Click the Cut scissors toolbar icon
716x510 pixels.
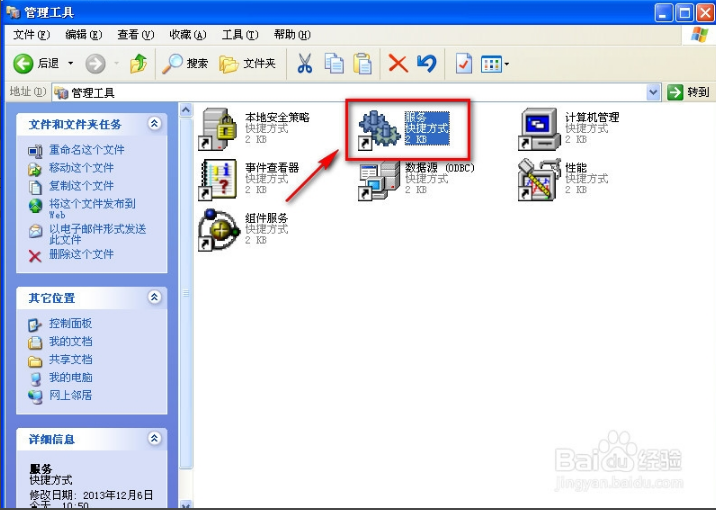click(x=305, y=63)
